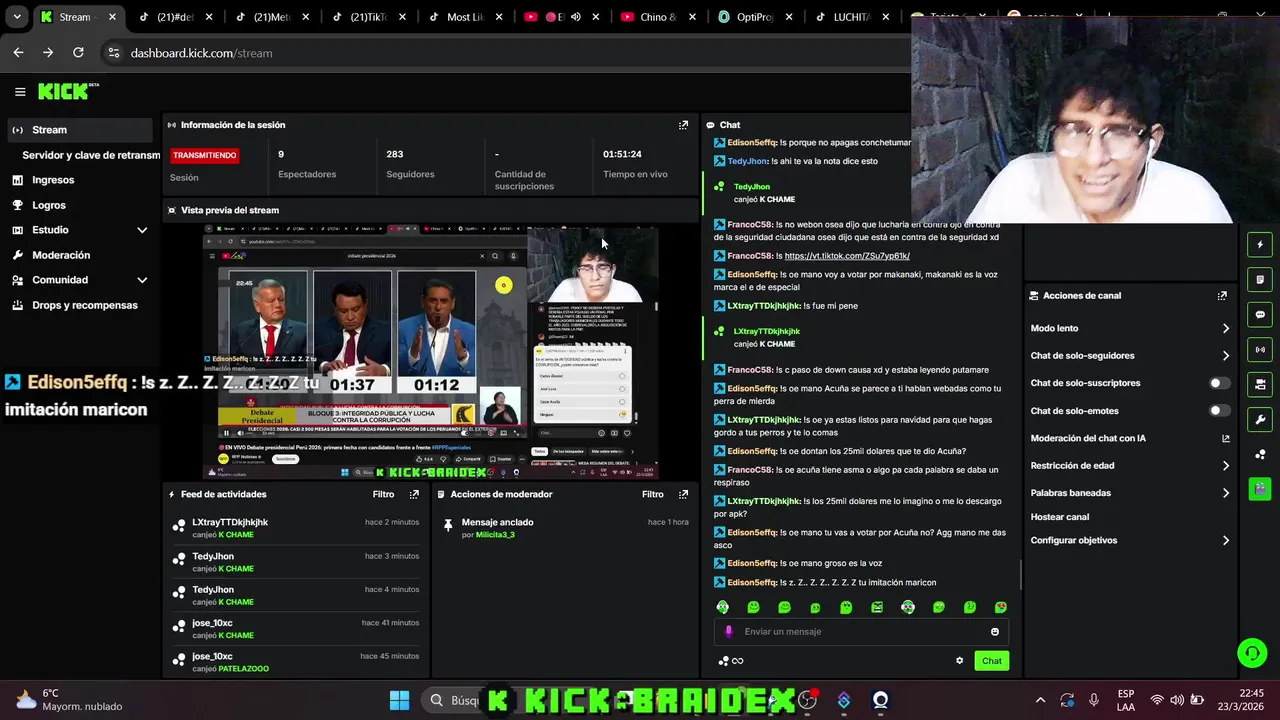
Task: Open the browser tab search dropdown
Action: tap(17, 17)
